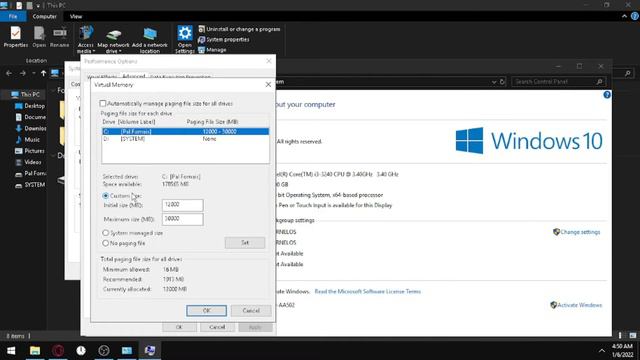Open Downloads in the navigation pane
The width and height of the screenshot is (640, 360).
30,128
